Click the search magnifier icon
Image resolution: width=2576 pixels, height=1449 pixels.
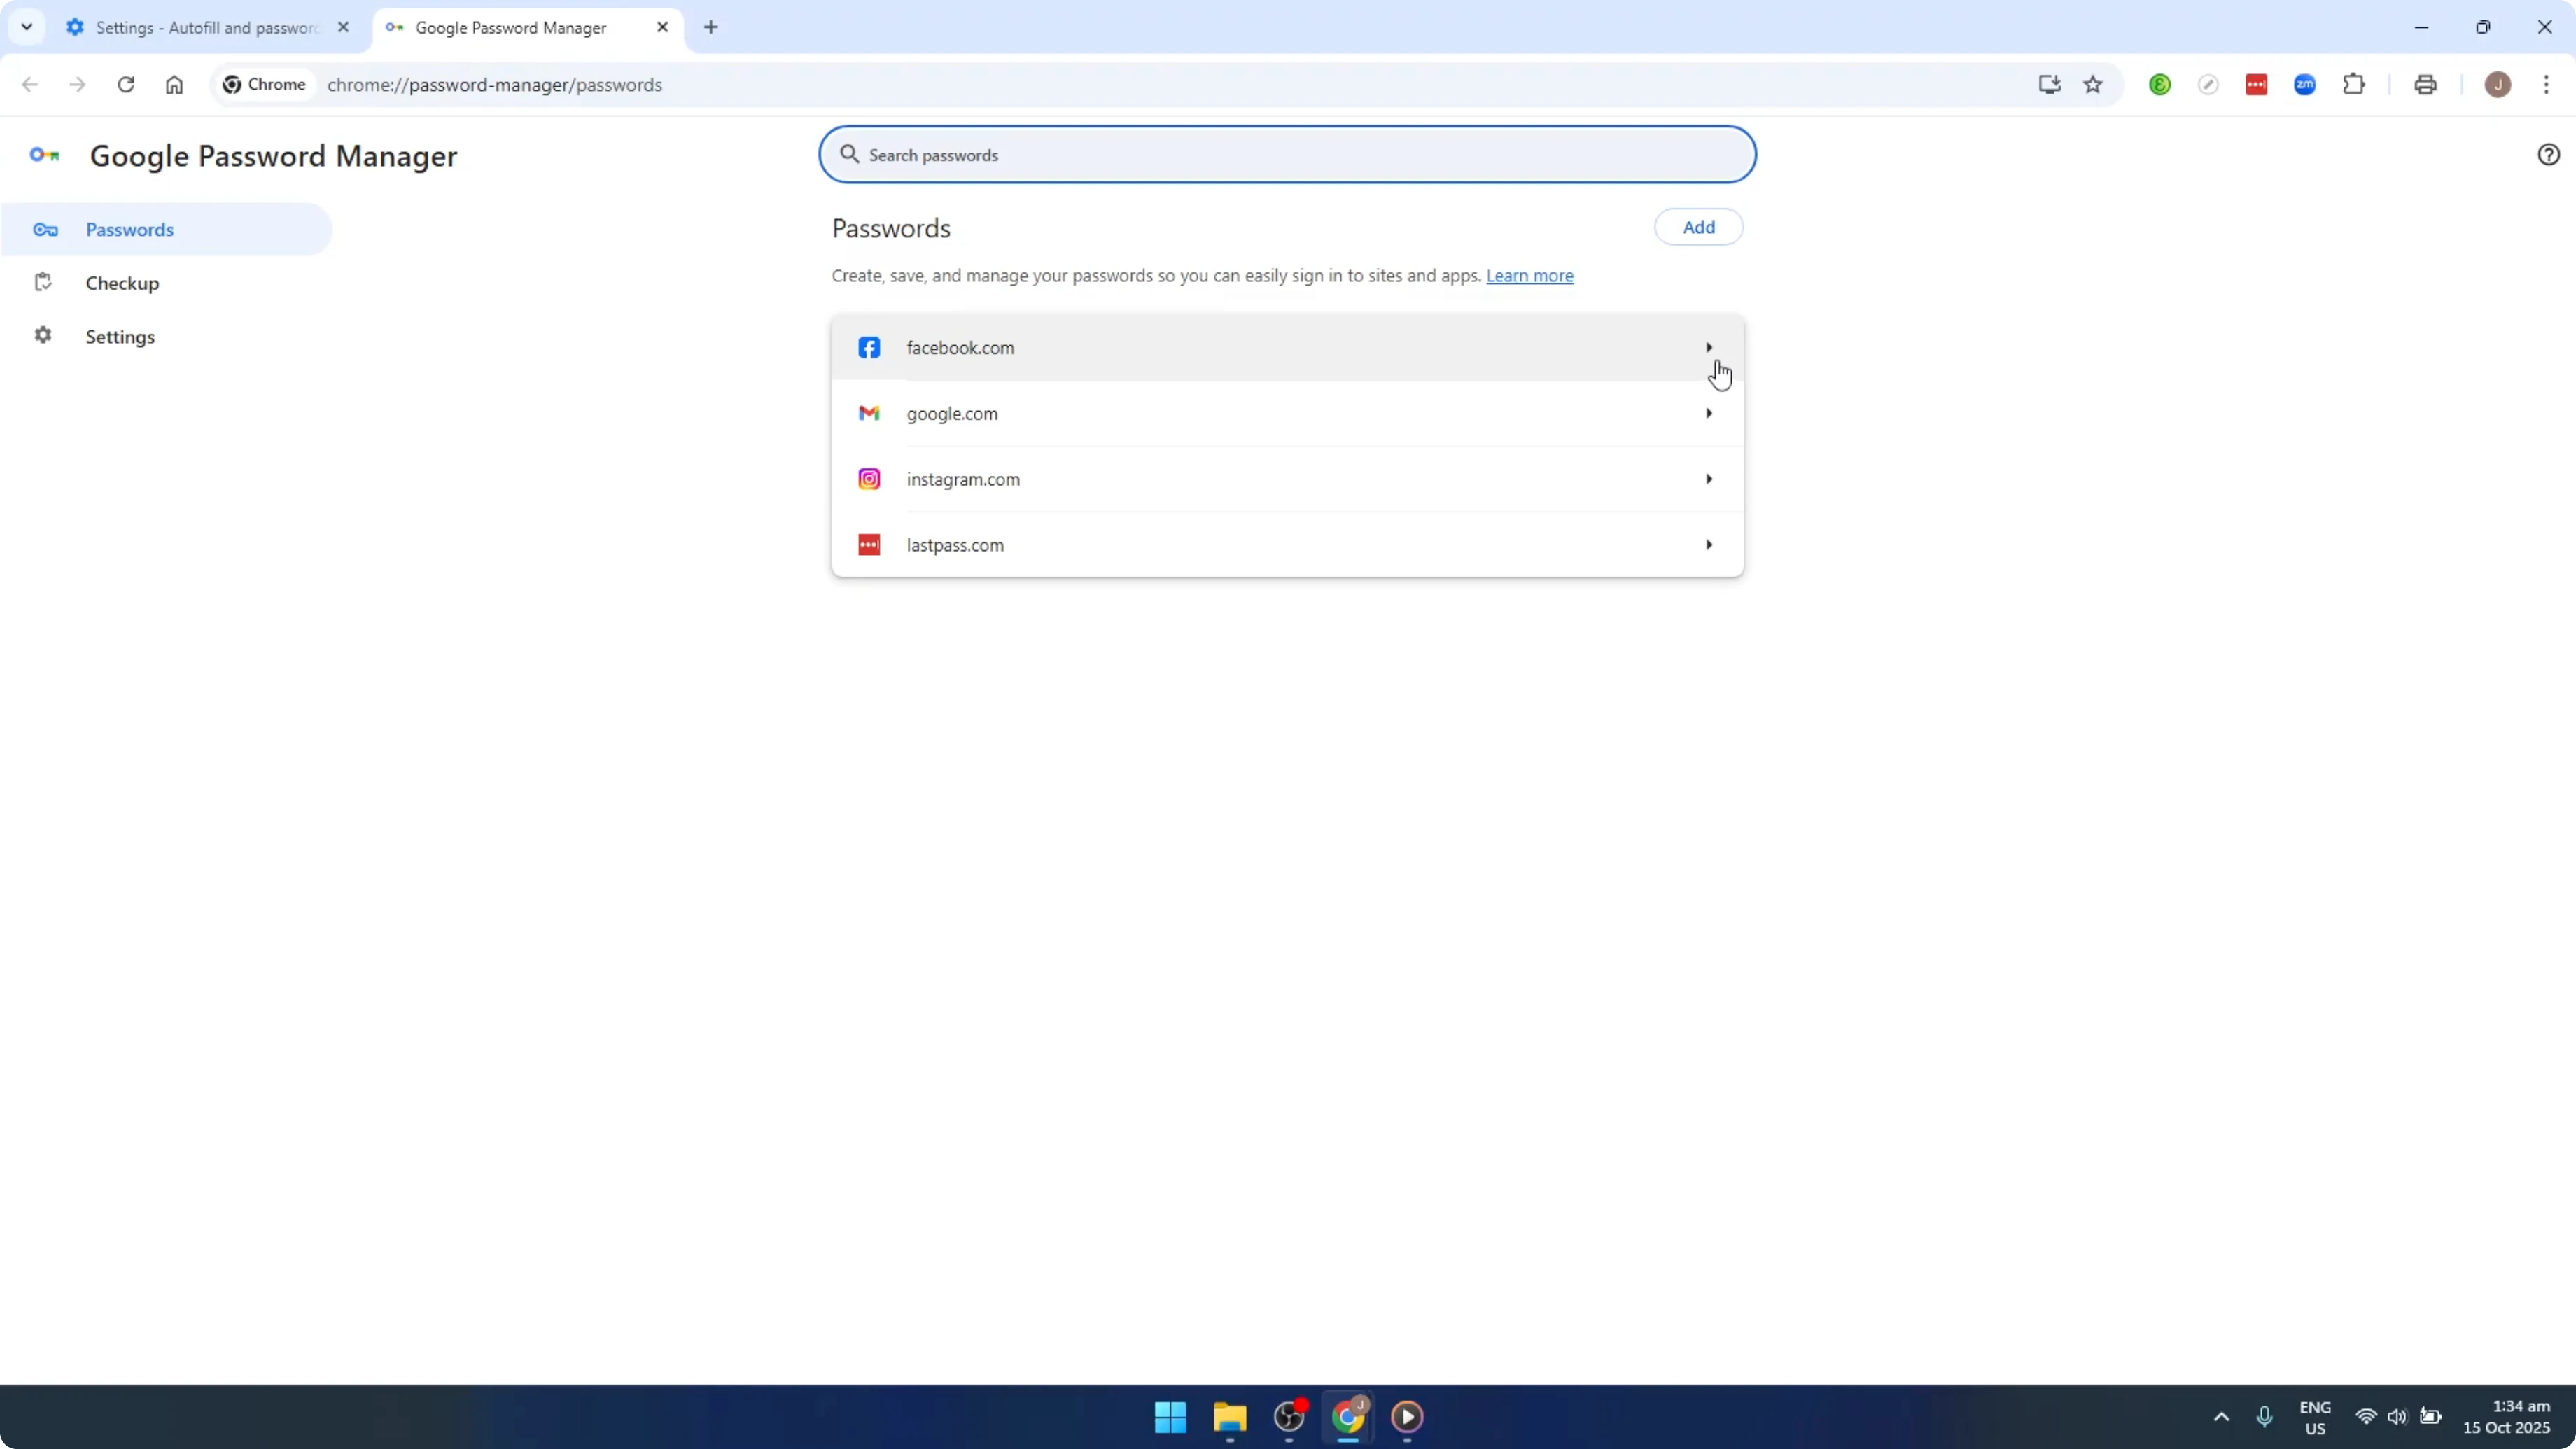point(849,154)
